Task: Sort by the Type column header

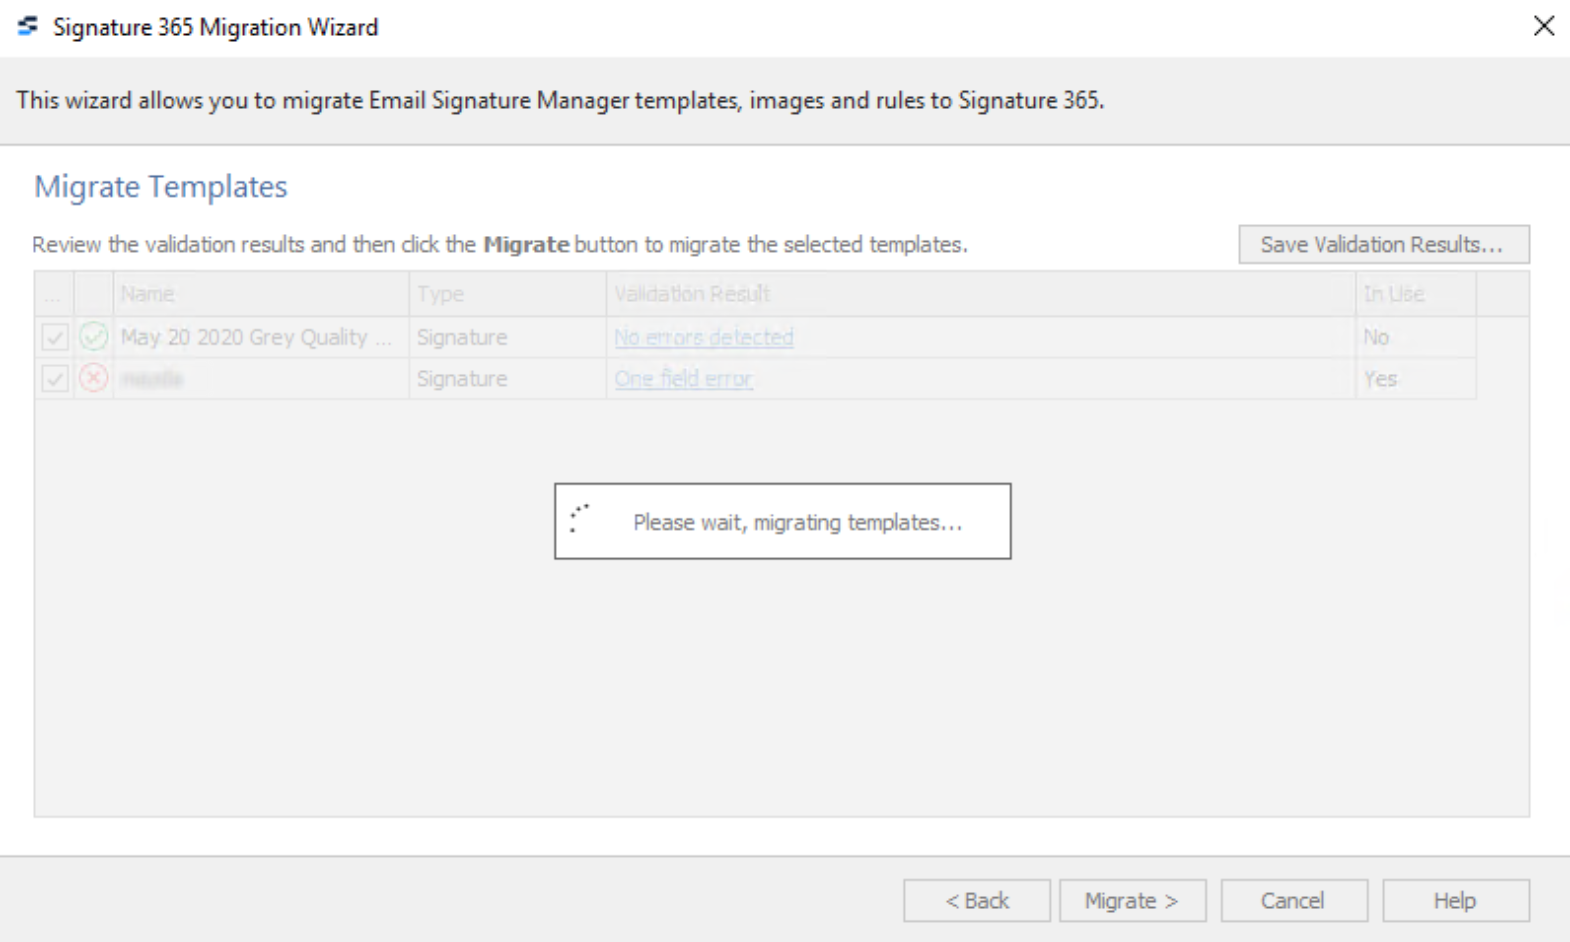Action: (x=508, y=294)
